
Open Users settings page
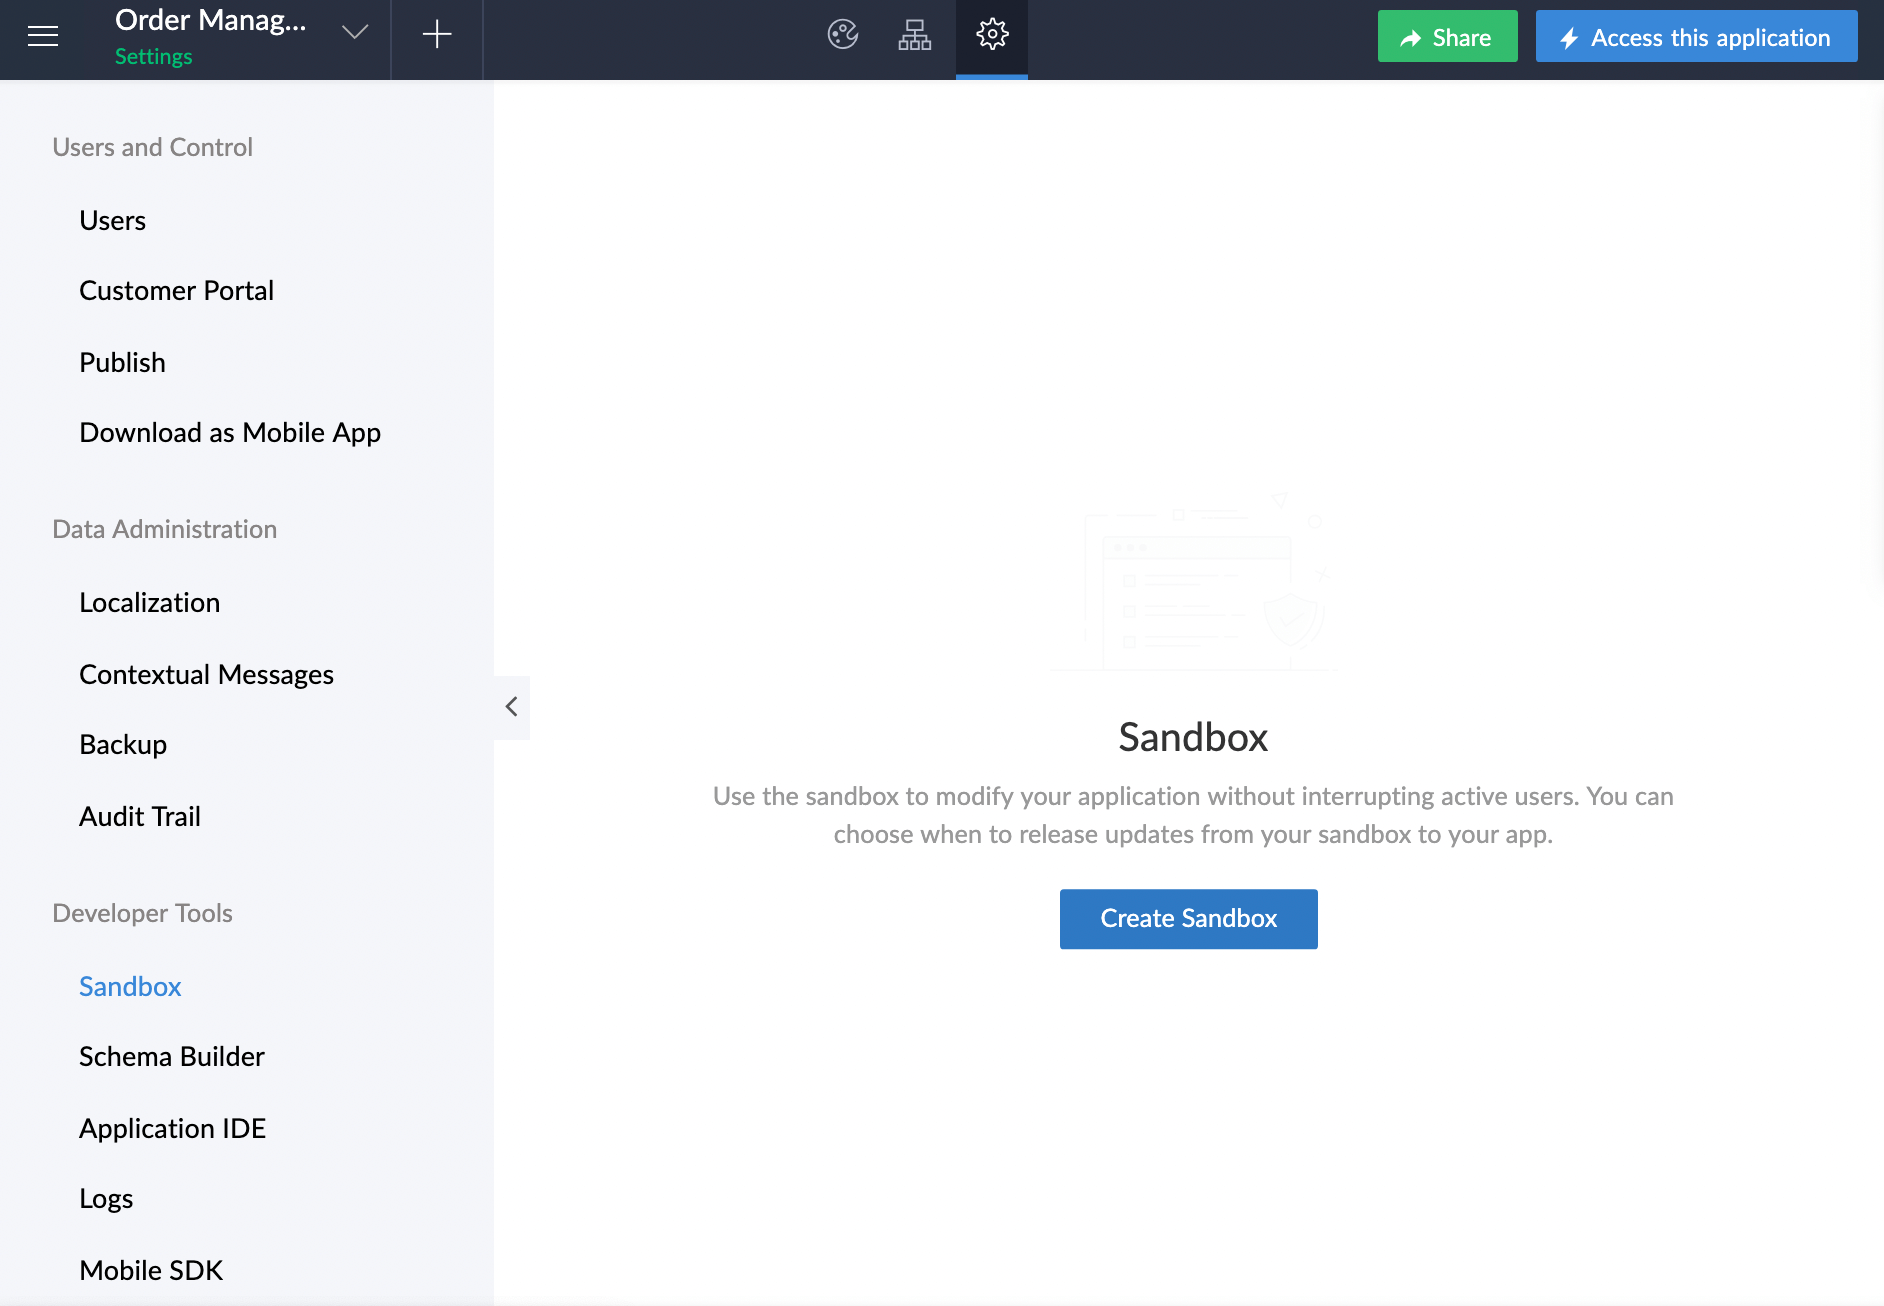[112, 221]
